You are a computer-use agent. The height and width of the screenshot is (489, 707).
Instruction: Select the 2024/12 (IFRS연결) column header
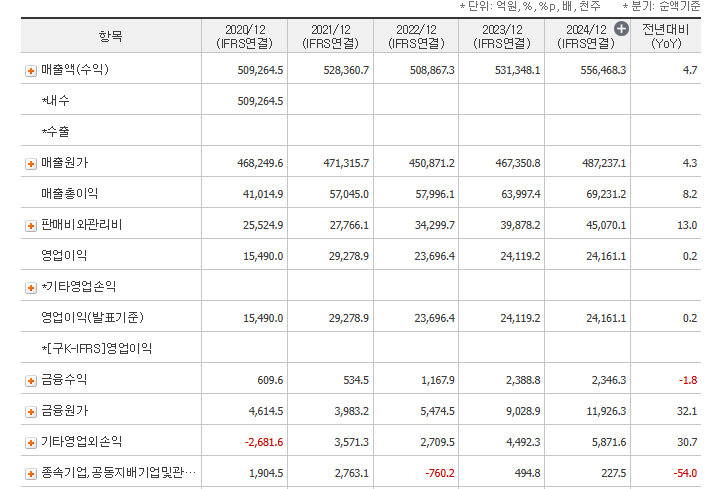click(588, 36)
